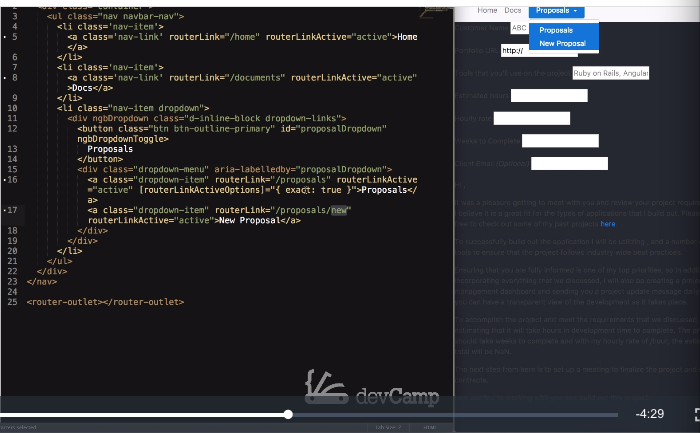Click the highlighted 'new' text in line 17
This screenshot has width=700, height=433.
pyautogui.click(x=341, y=210)
